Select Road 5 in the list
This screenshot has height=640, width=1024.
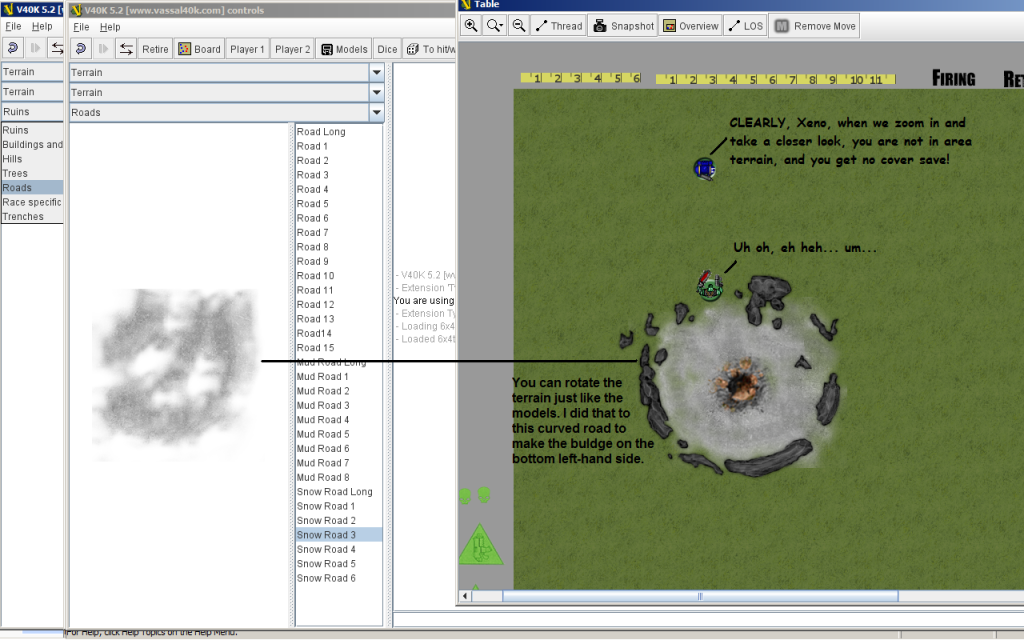338,203
